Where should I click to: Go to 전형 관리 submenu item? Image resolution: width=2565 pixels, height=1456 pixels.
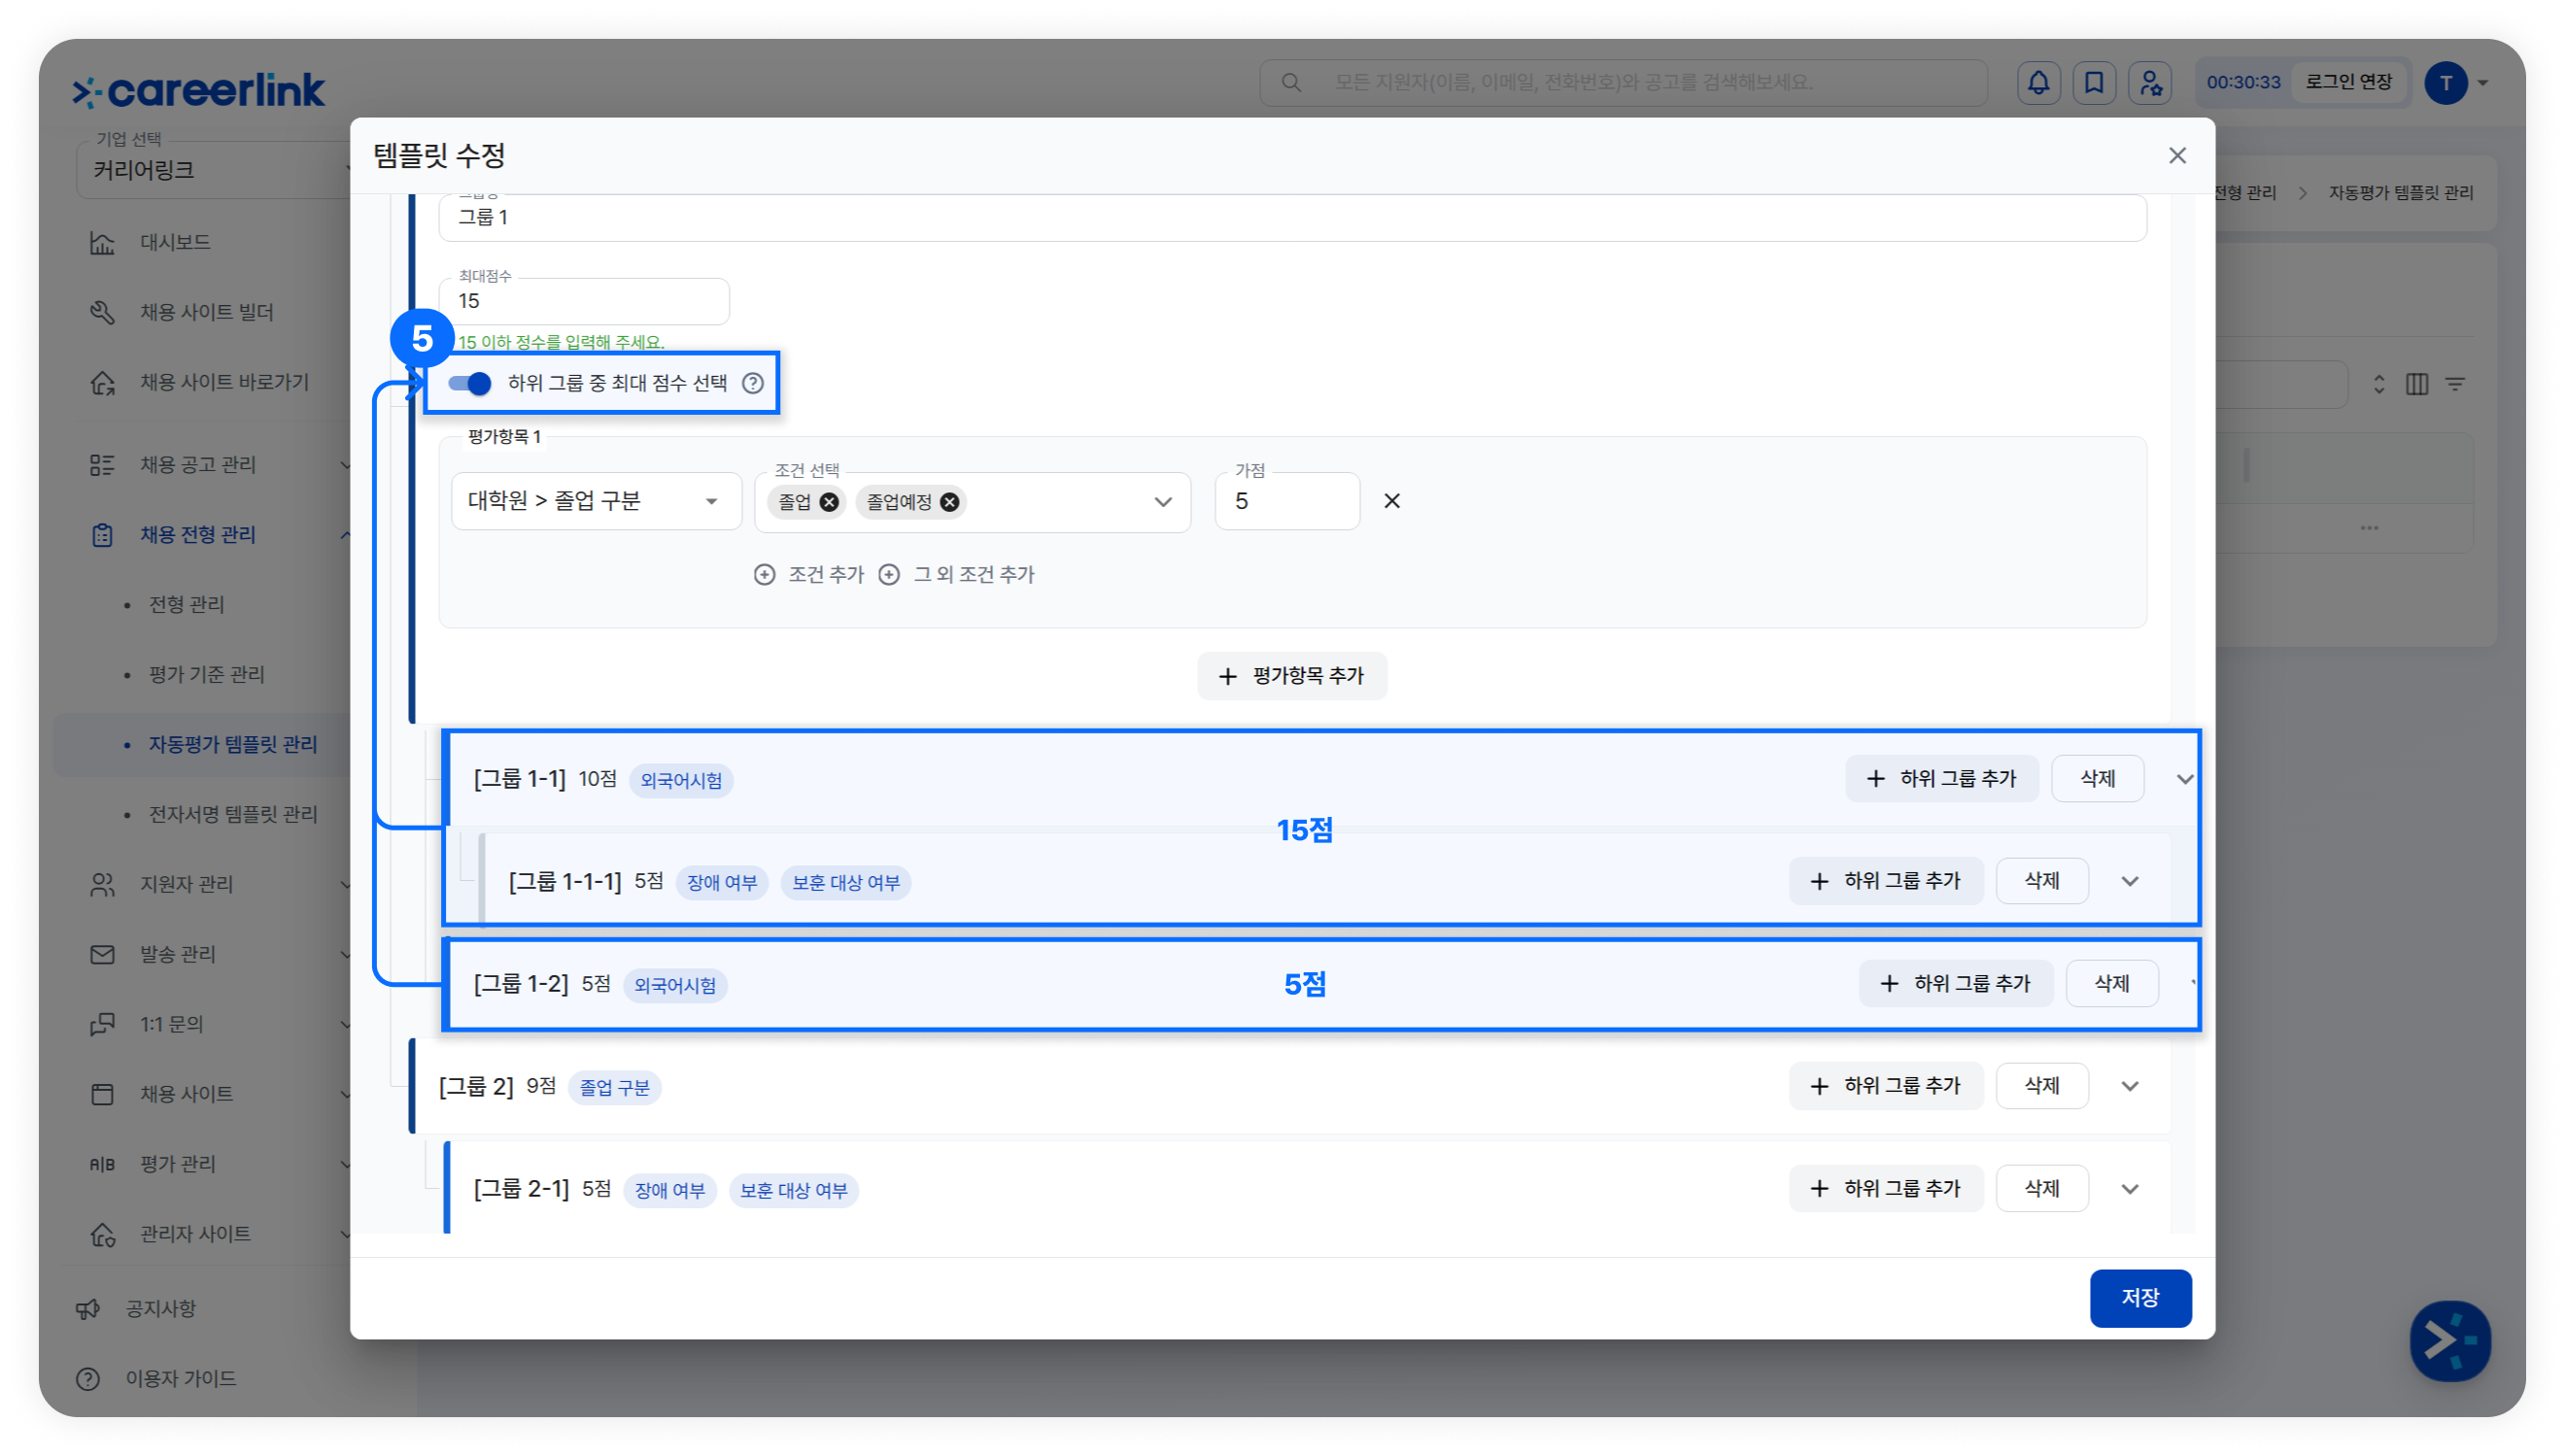coord(186,605)
